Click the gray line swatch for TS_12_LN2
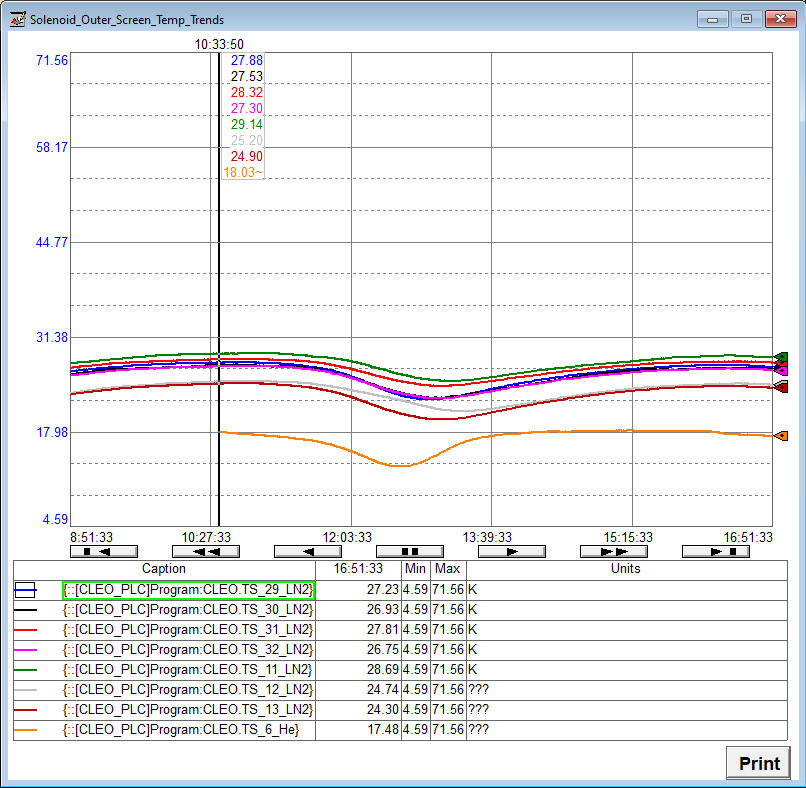Viewport: 806px width, 788px height. [26, 690]
